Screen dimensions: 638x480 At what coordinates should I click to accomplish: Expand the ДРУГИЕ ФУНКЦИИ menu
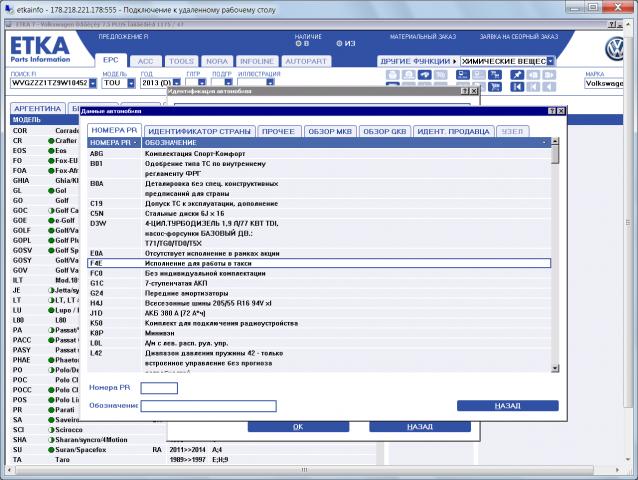[418, 61]
